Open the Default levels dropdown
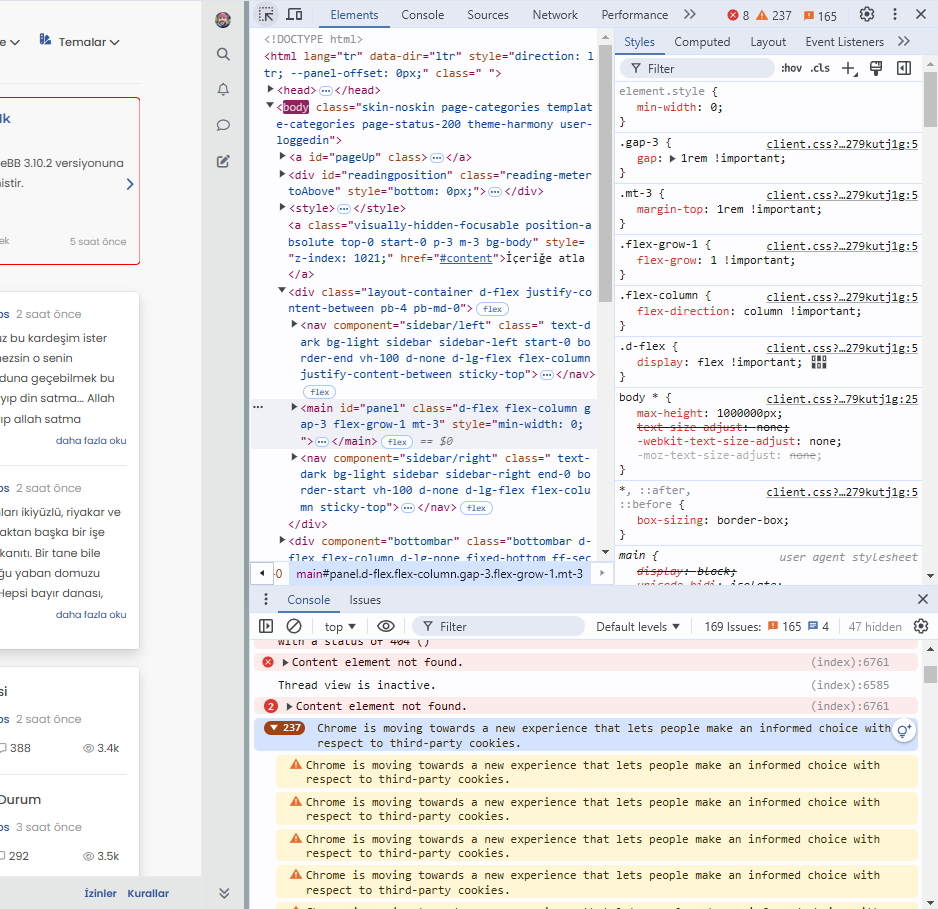The width and height of the screenshot is (938, 909). click(x=638, y=626)
